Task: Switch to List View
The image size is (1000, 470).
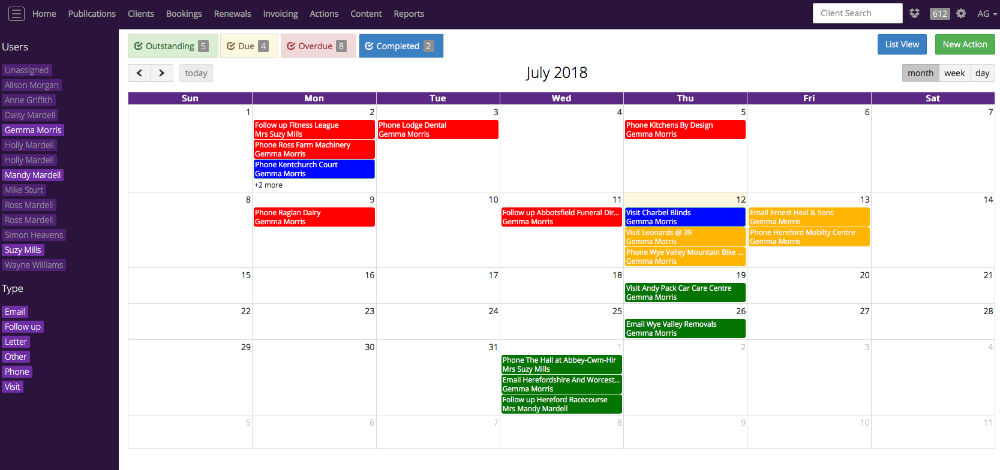Action: point(901,45)
